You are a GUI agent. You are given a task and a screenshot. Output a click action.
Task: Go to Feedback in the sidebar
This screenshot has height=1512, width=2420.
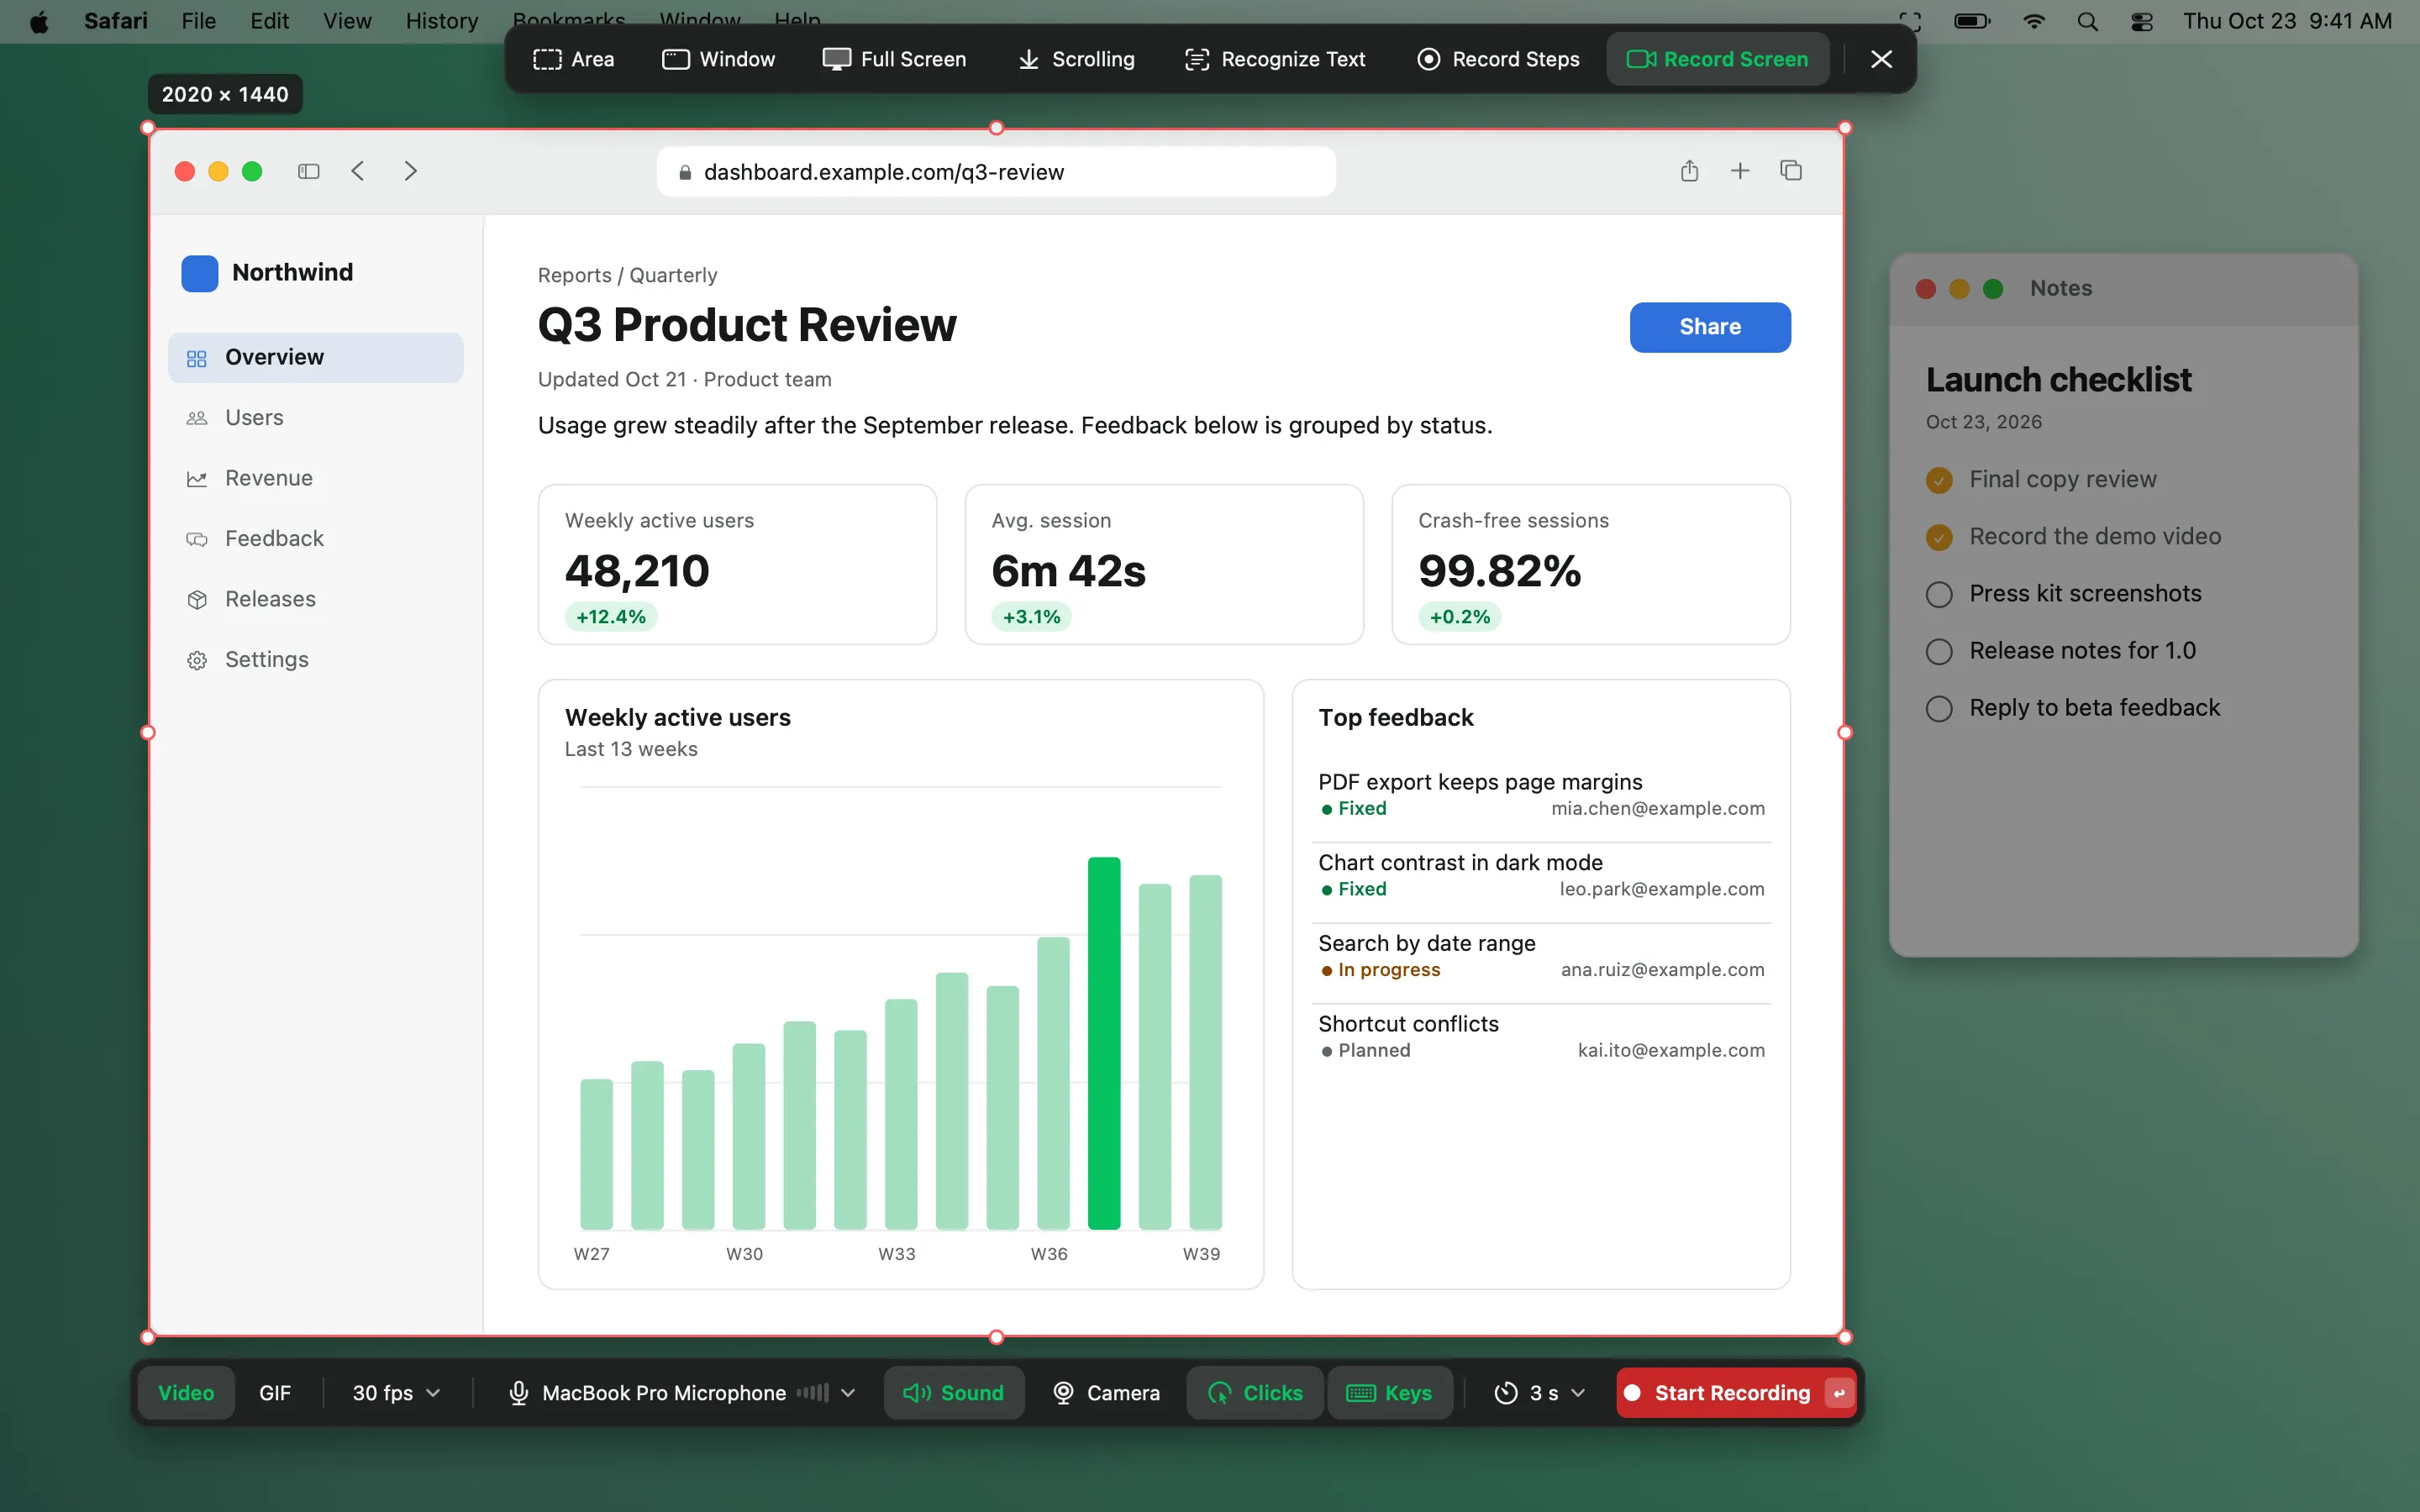click(316, 539)
